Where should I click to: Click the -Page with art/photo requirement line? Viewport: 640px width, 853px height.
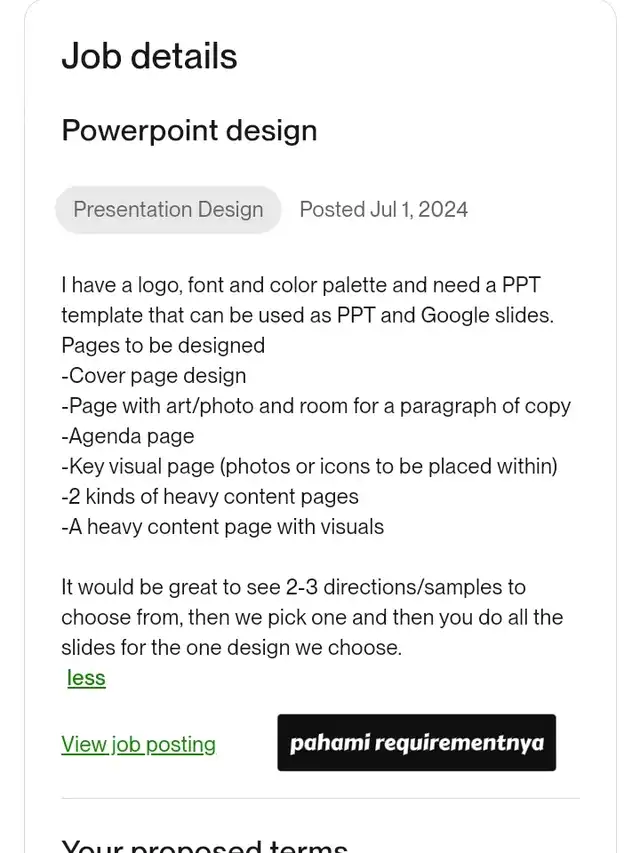[x=316, y=406]
